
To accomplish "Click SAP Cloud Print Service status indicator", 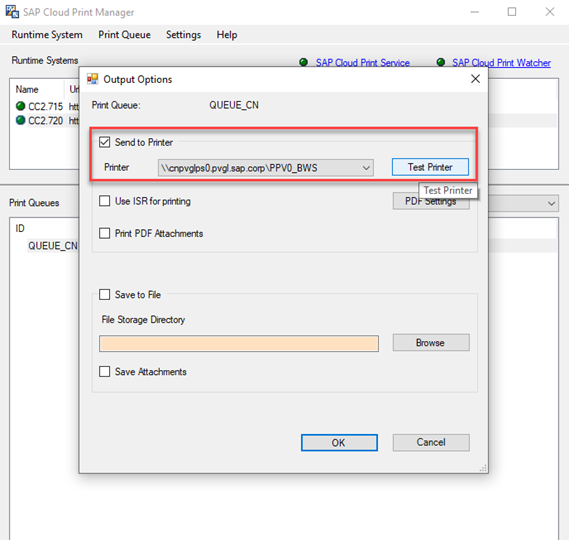I will click(x=304, y=62).
